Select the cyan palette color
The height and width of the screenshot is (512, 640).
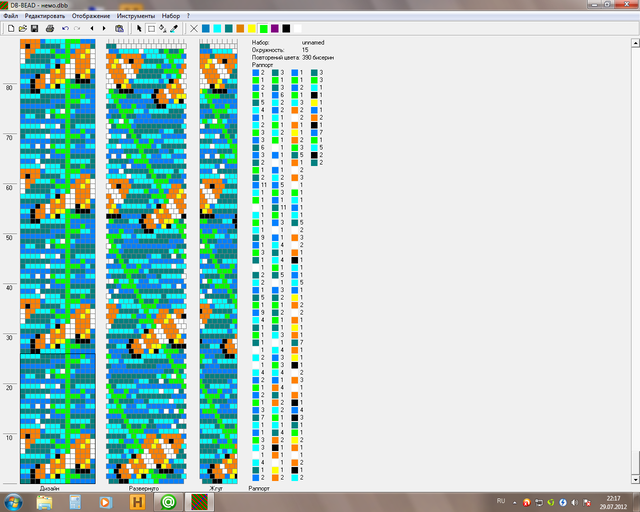(x=217, y=29)
